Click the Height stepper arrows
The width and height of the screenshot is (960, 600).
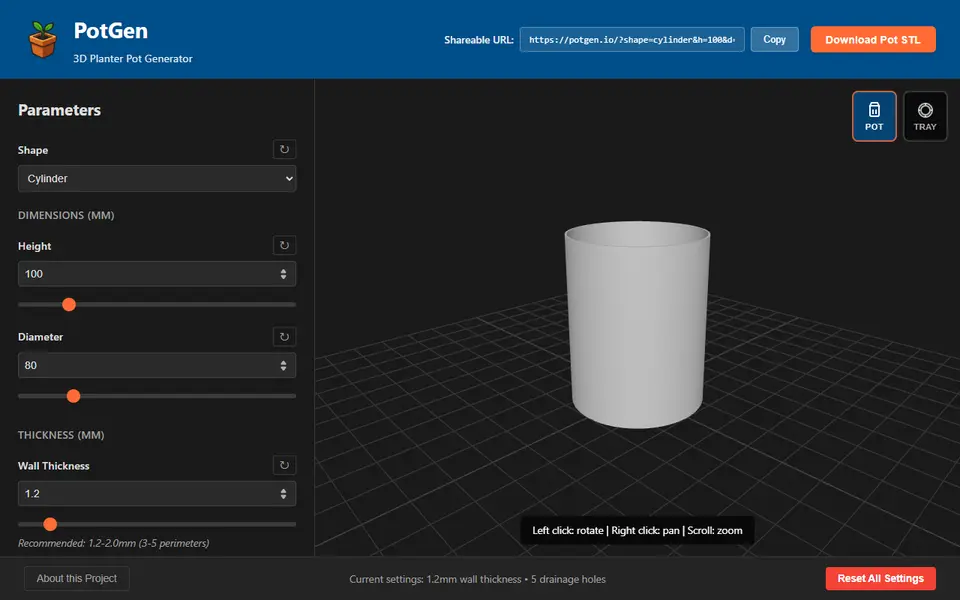tap(283, 274)
